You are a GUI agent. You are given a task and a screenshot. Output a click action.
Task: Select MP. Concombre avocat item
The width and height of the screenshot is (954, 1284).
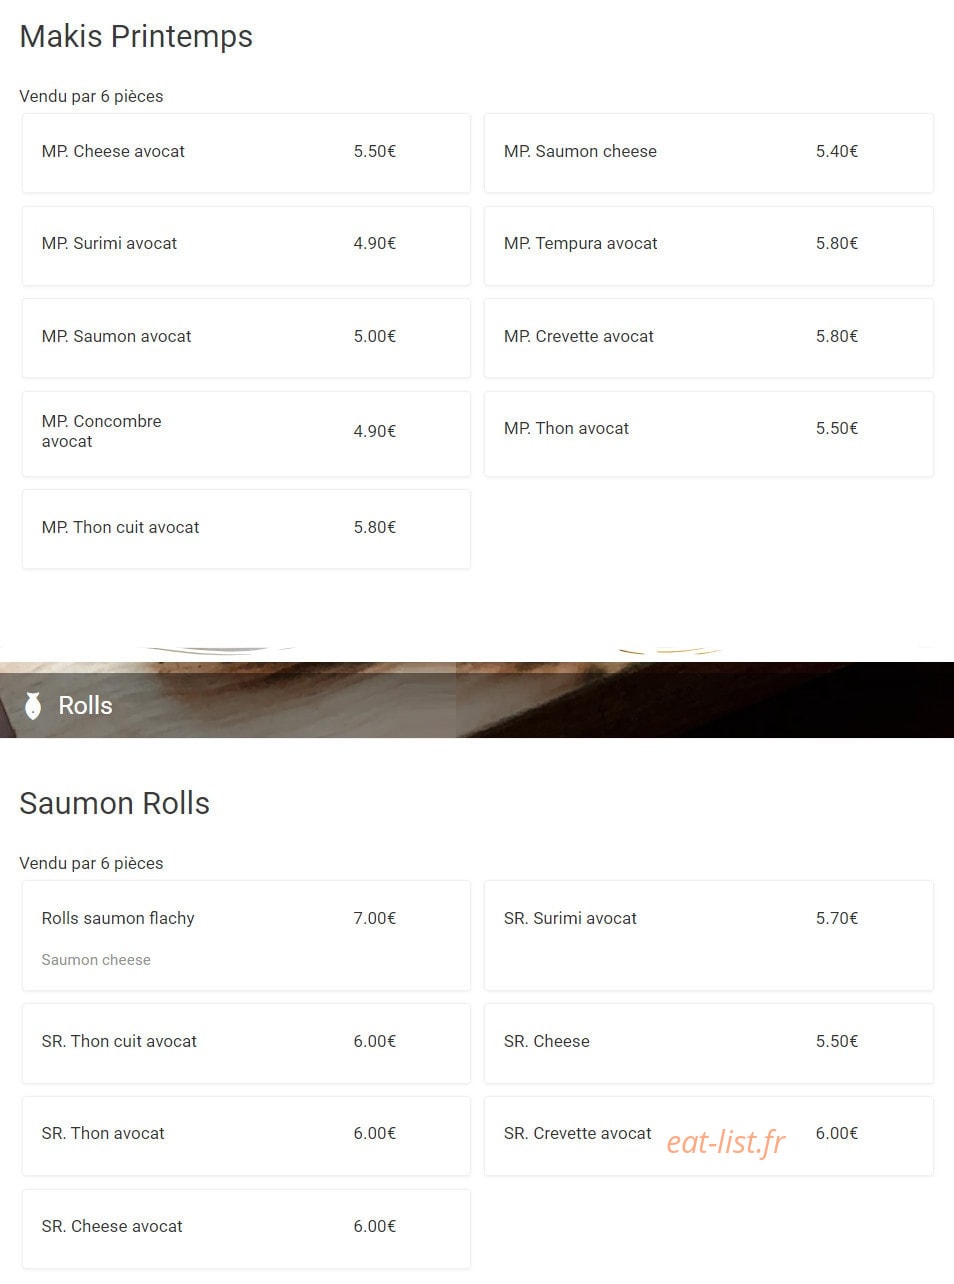[x=246, y=434]
